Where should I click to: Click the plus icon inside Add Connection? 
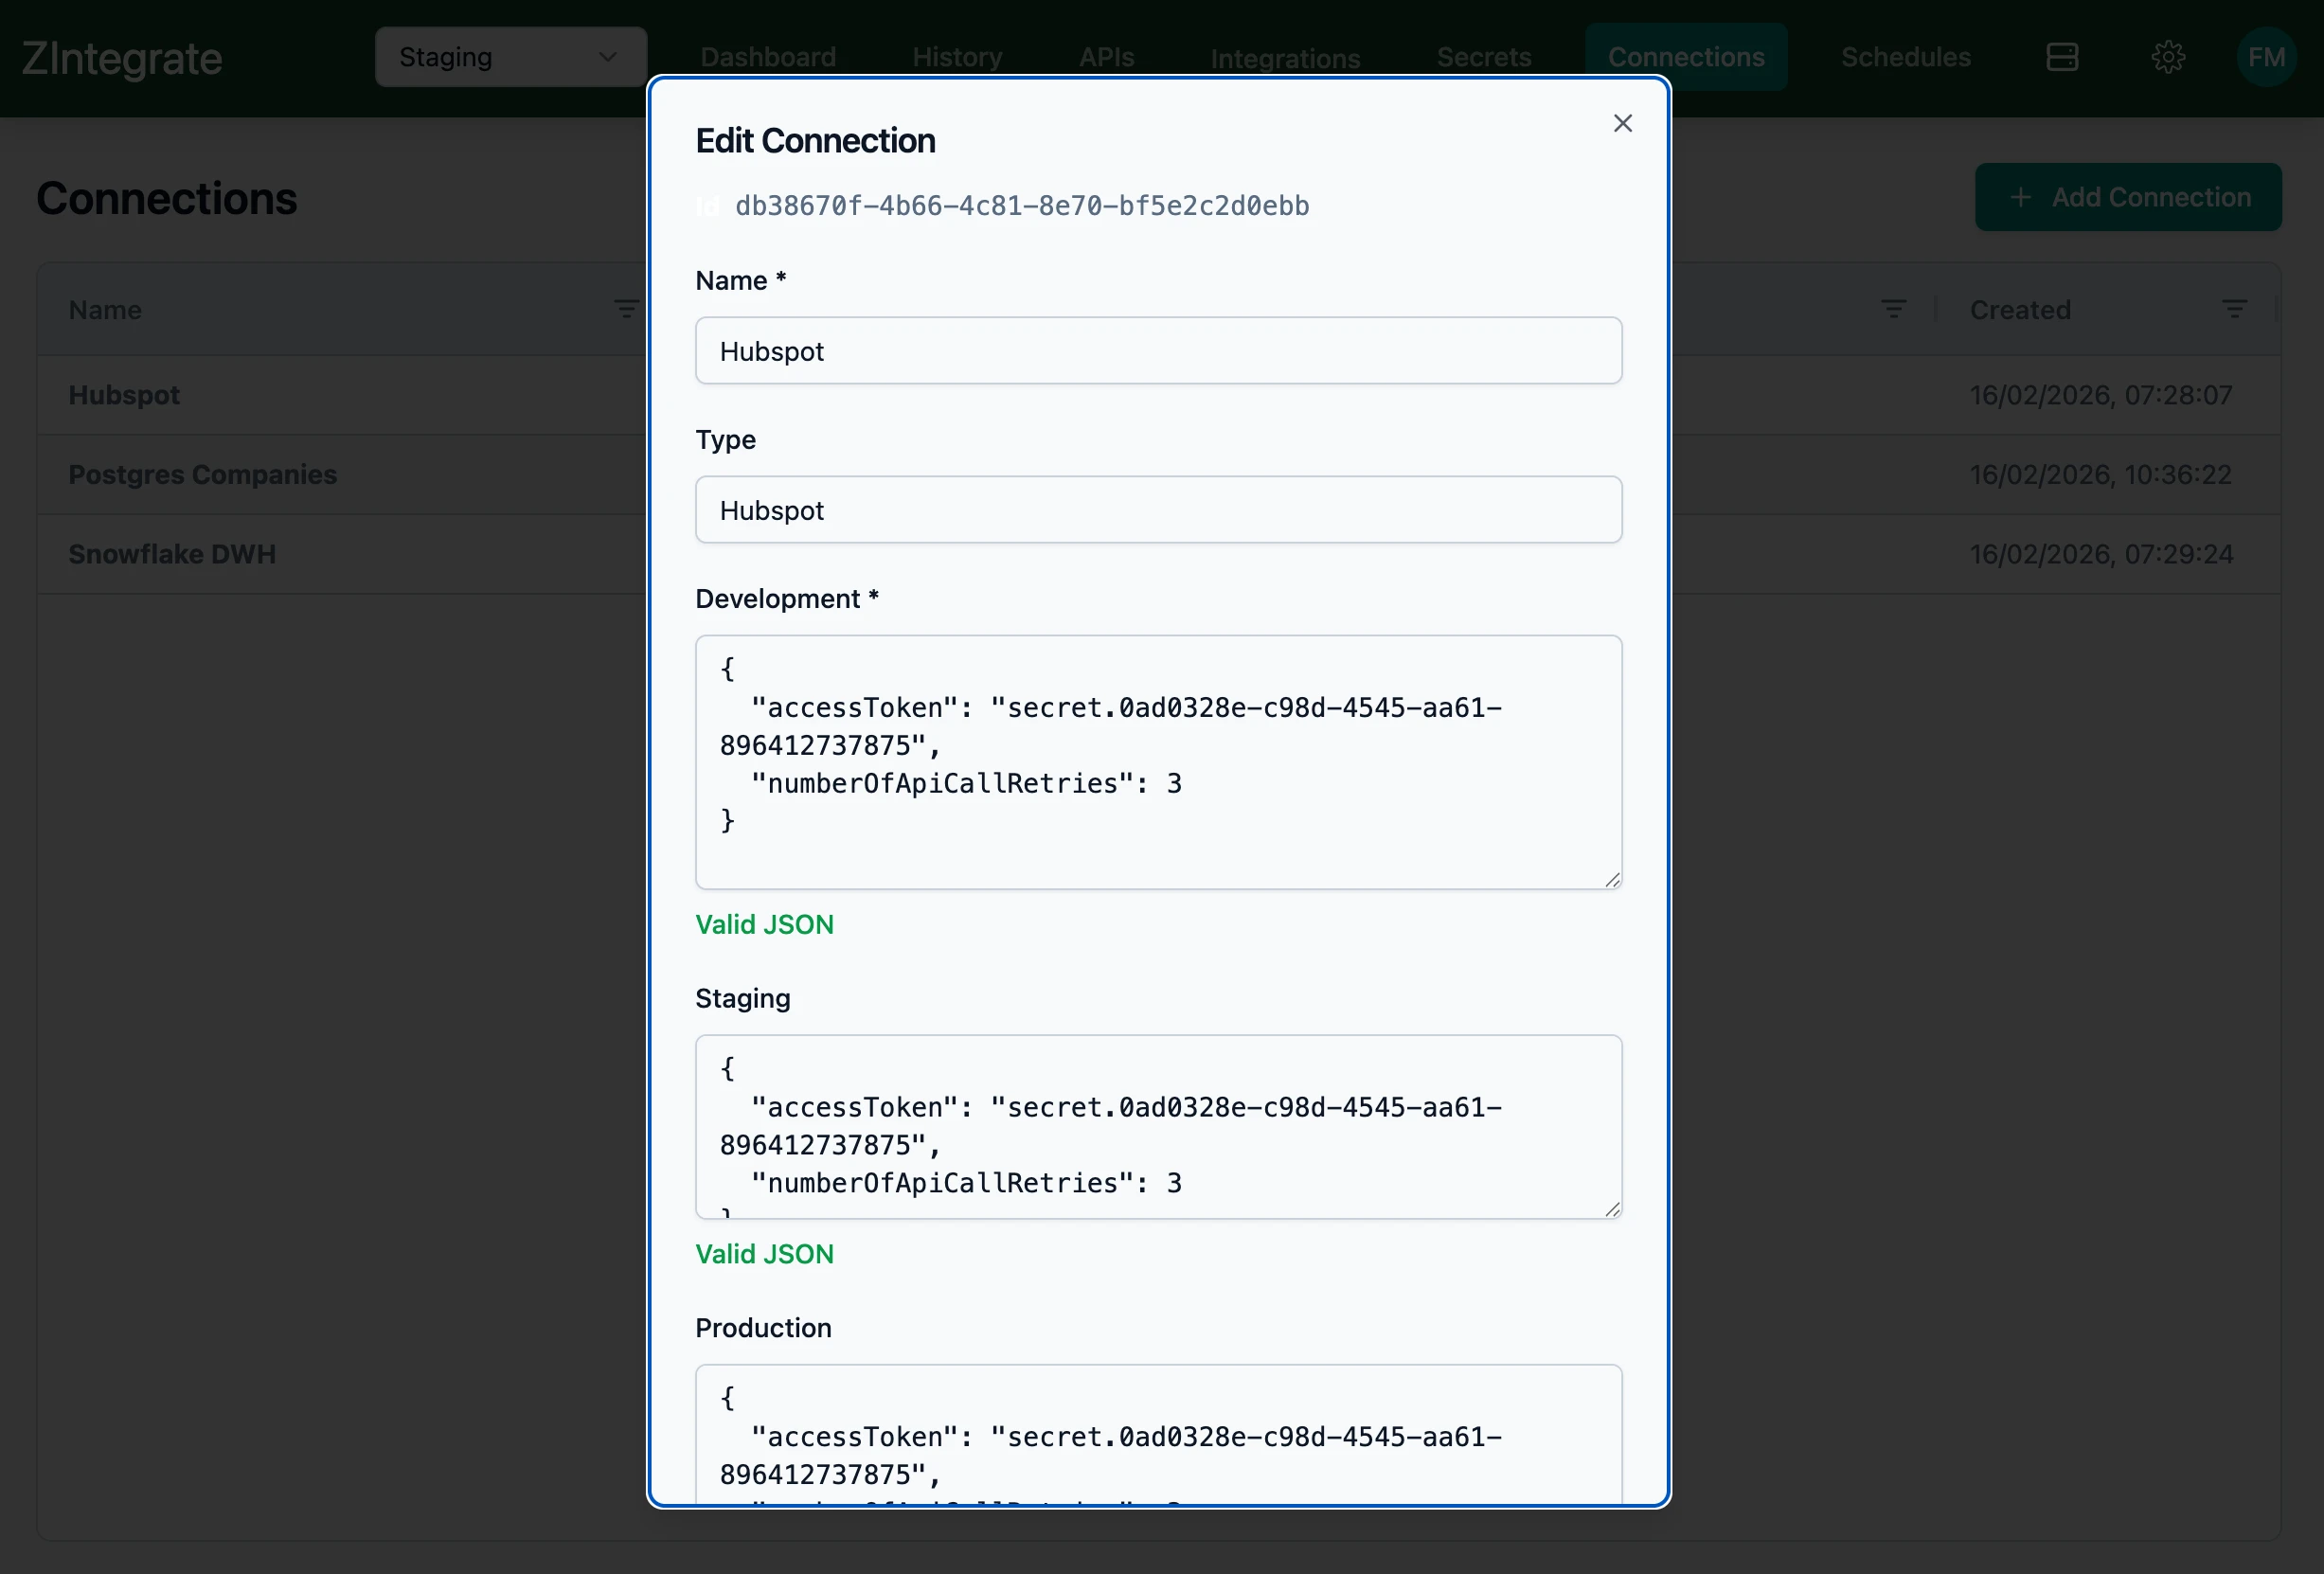tap(2022, 197)
